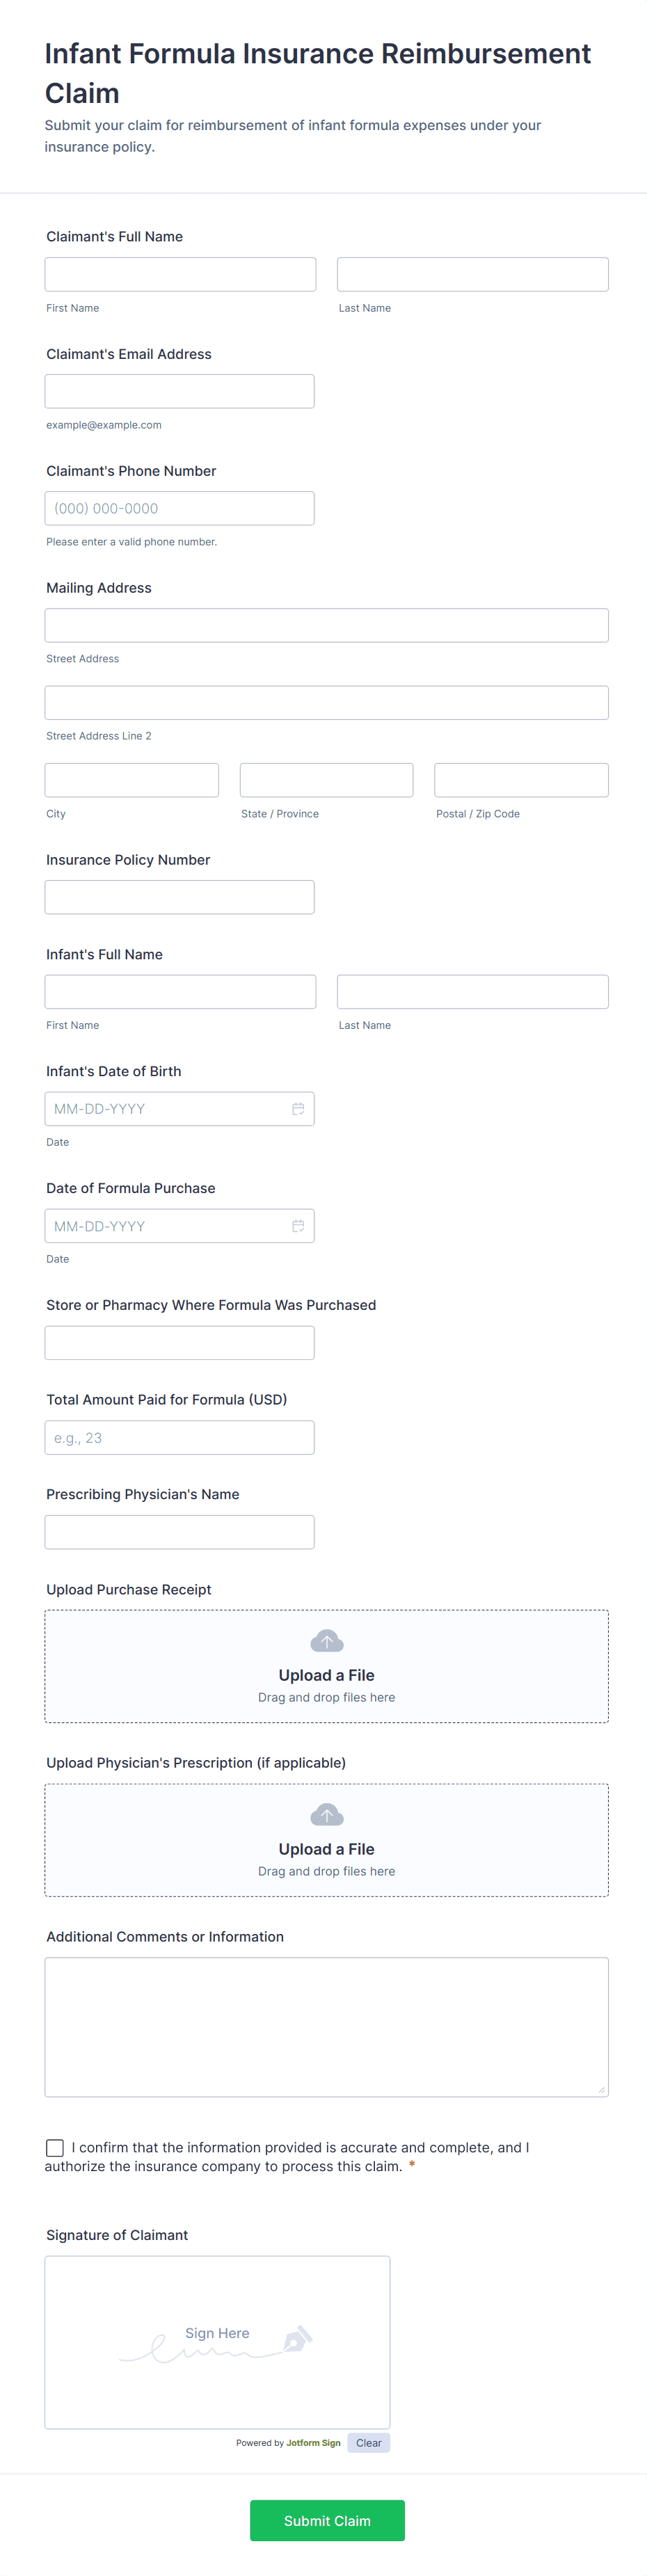Click the Prescribing Physician's Name field
Image resolution: width=647 pixels, height=2576 pixels.
point(180,1532)
